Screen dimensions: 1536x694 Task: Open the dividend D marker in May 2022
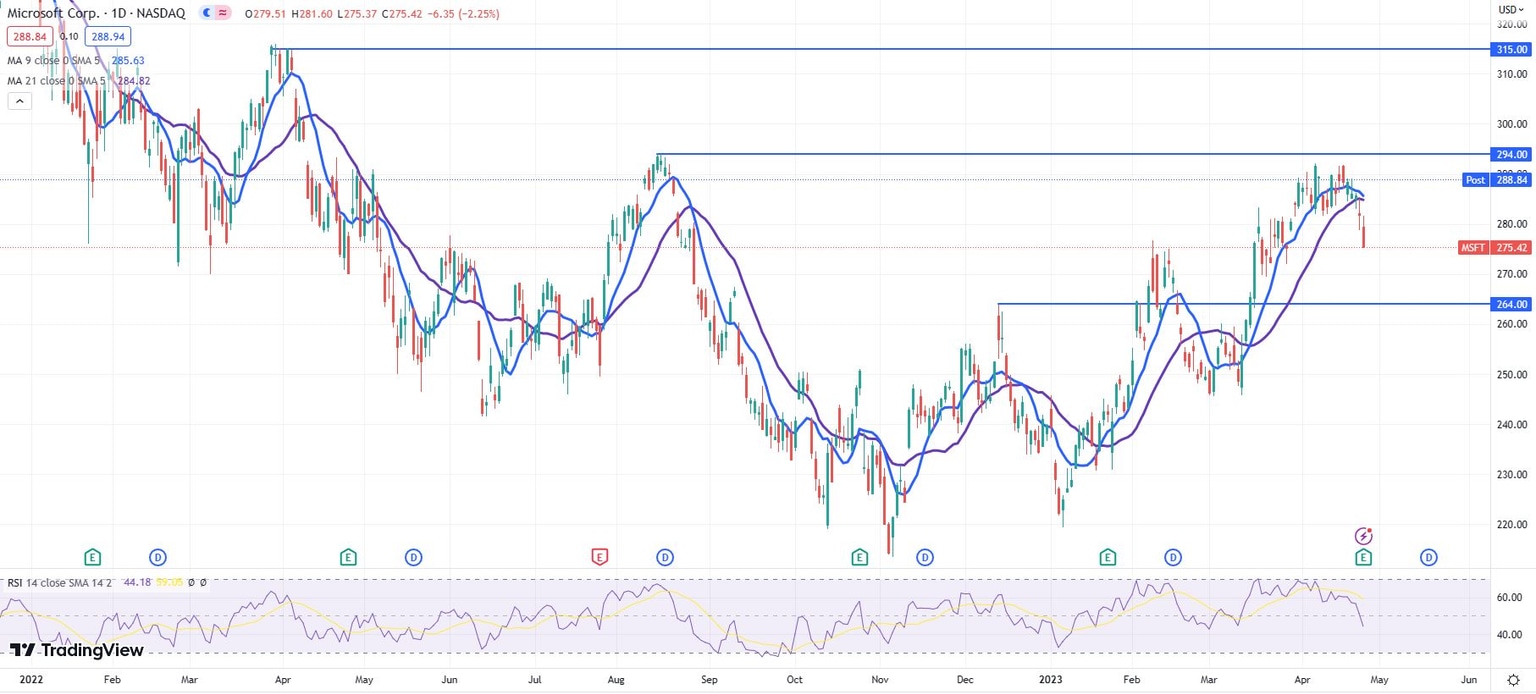413,556
